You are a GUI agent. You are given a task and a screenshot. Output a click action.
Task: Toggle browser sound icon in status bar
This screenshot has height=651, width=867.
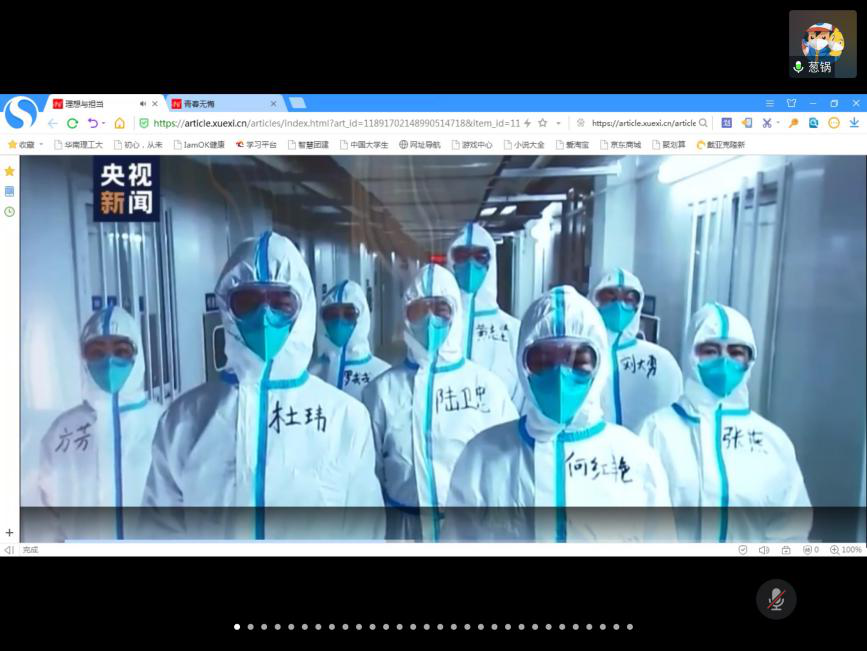(764, 550)
